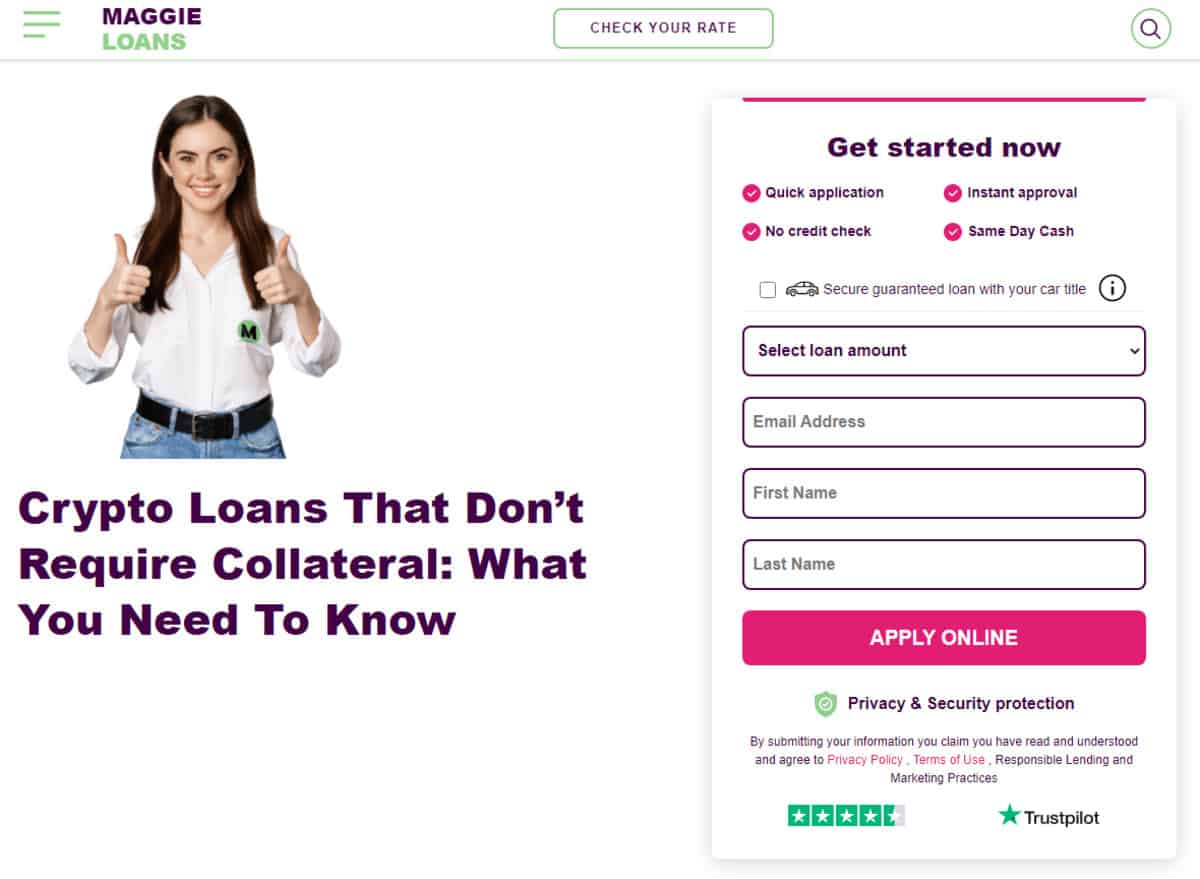The image size is (1200, 879).
Task: Click the M badge on the woman's shirt
Action: (x=249, y=331)
